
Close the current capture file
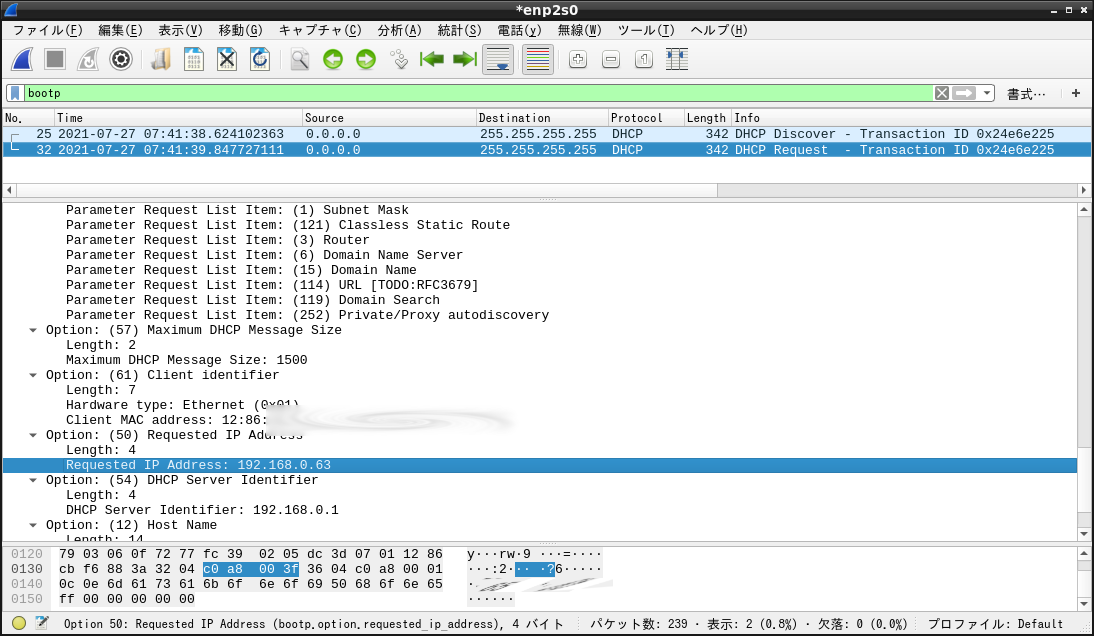tap(227, 59)
